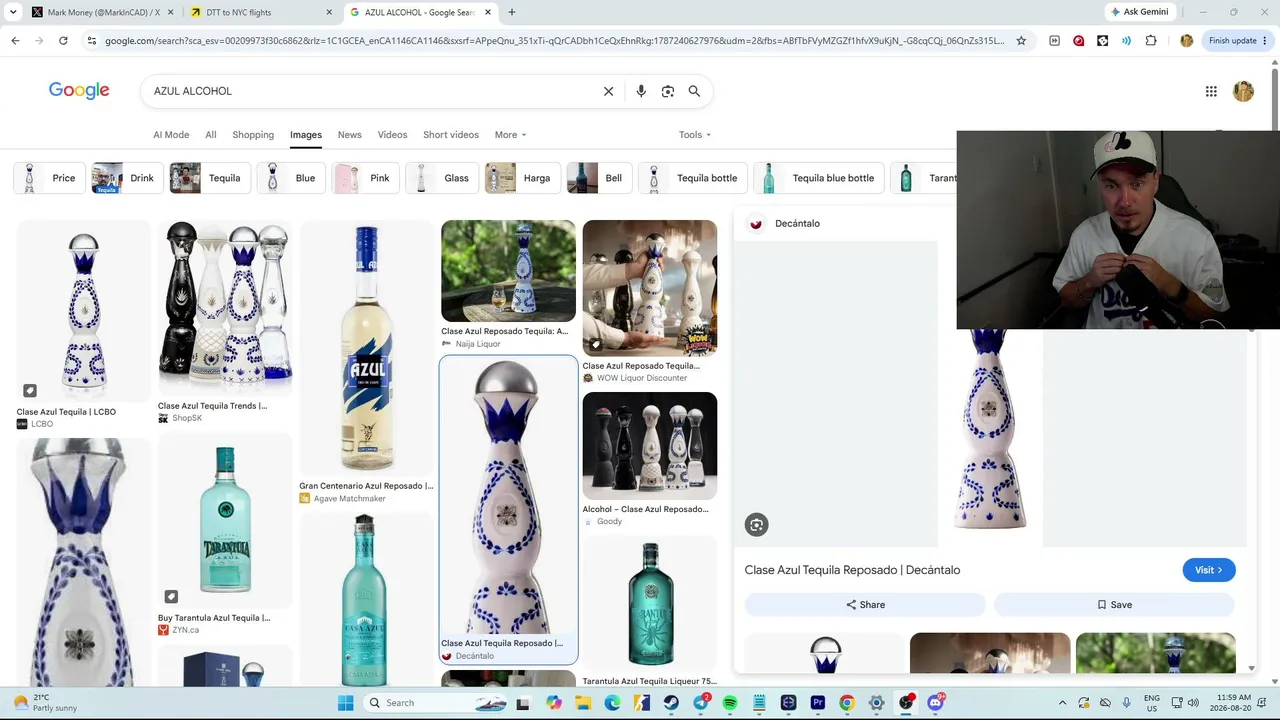Open the Windows Start menu
The image size is (1280, 720).
pyautogui.click(x=345, y=703)
